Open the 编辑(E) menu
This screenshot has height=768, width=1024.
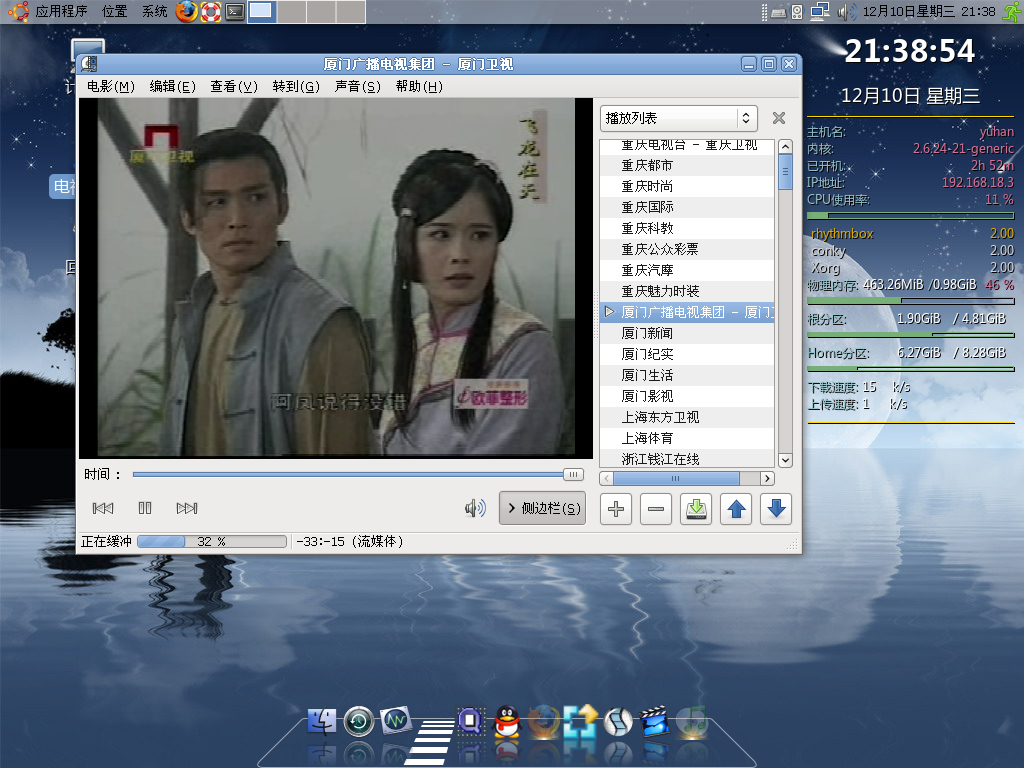pyautogui.click(x=172, y=86)
